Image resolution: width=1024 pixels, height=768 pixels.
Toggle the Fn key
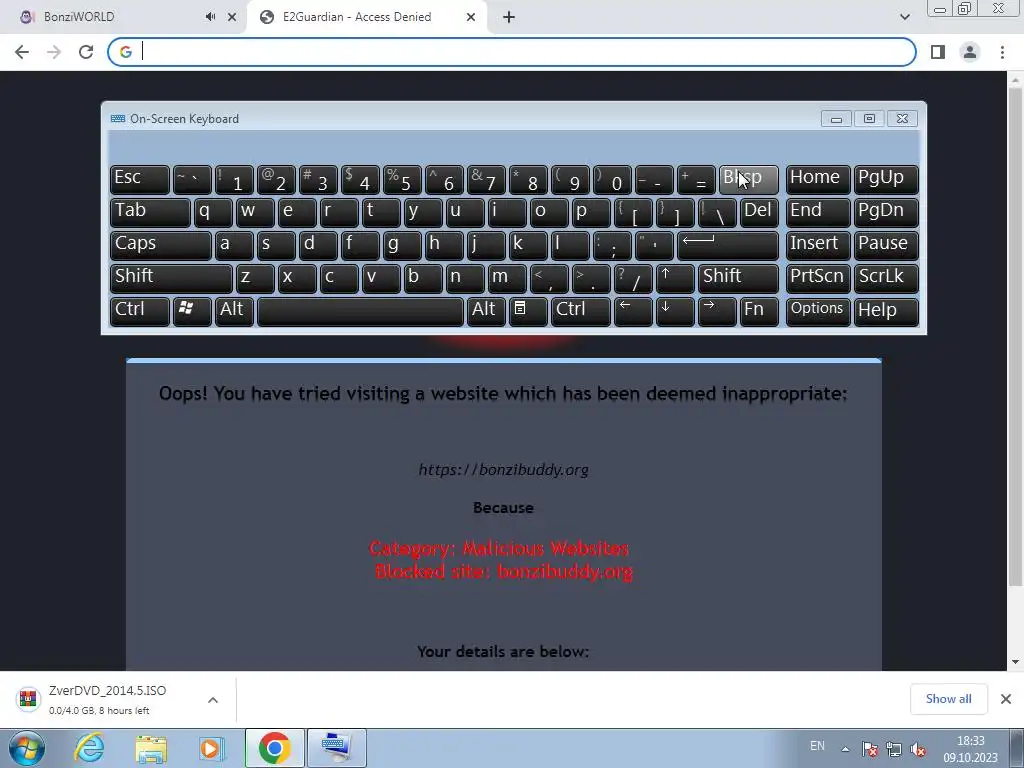tap(759, 312)
